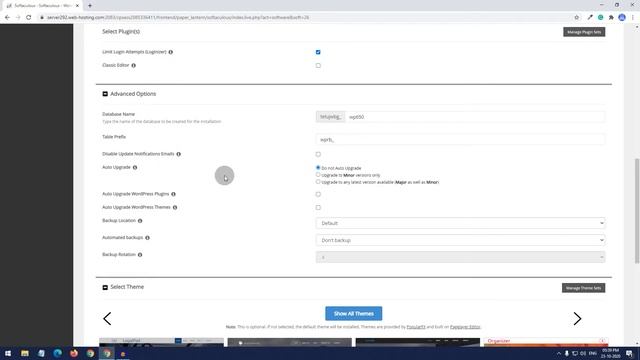
Task: Launch Microsoft Edge from the taskbar
Action: [58, 353]
